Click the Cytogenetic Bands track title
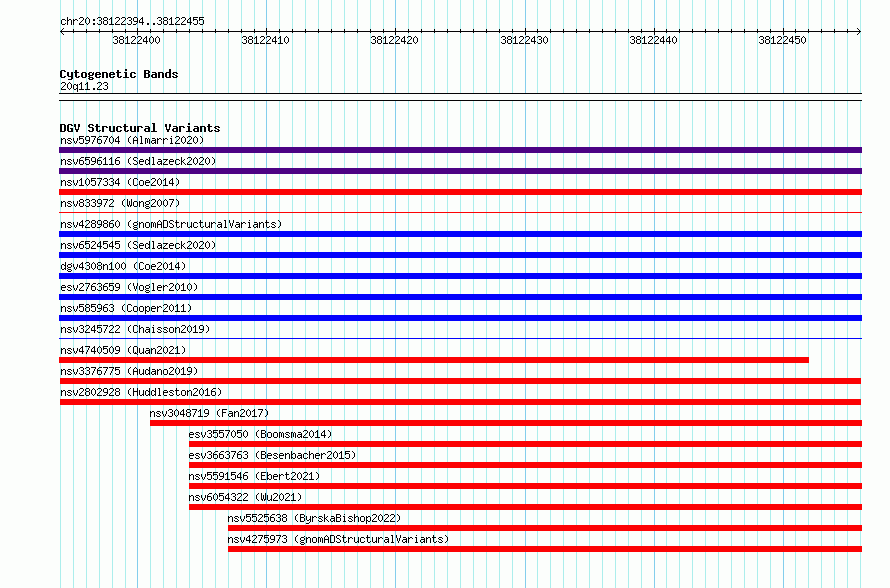 click(119, 74)
